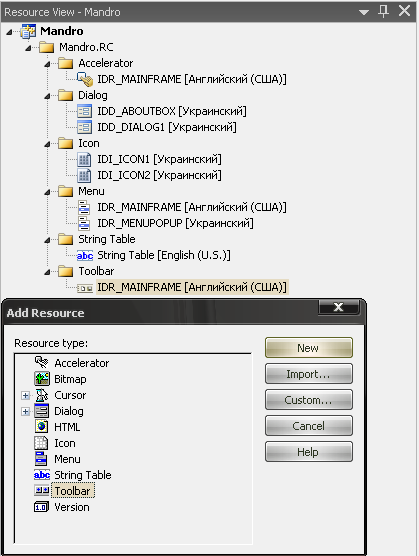Screen dimensions: 419x556
Task: Select Bitmap resource type
Action: (x=70, y=379)
